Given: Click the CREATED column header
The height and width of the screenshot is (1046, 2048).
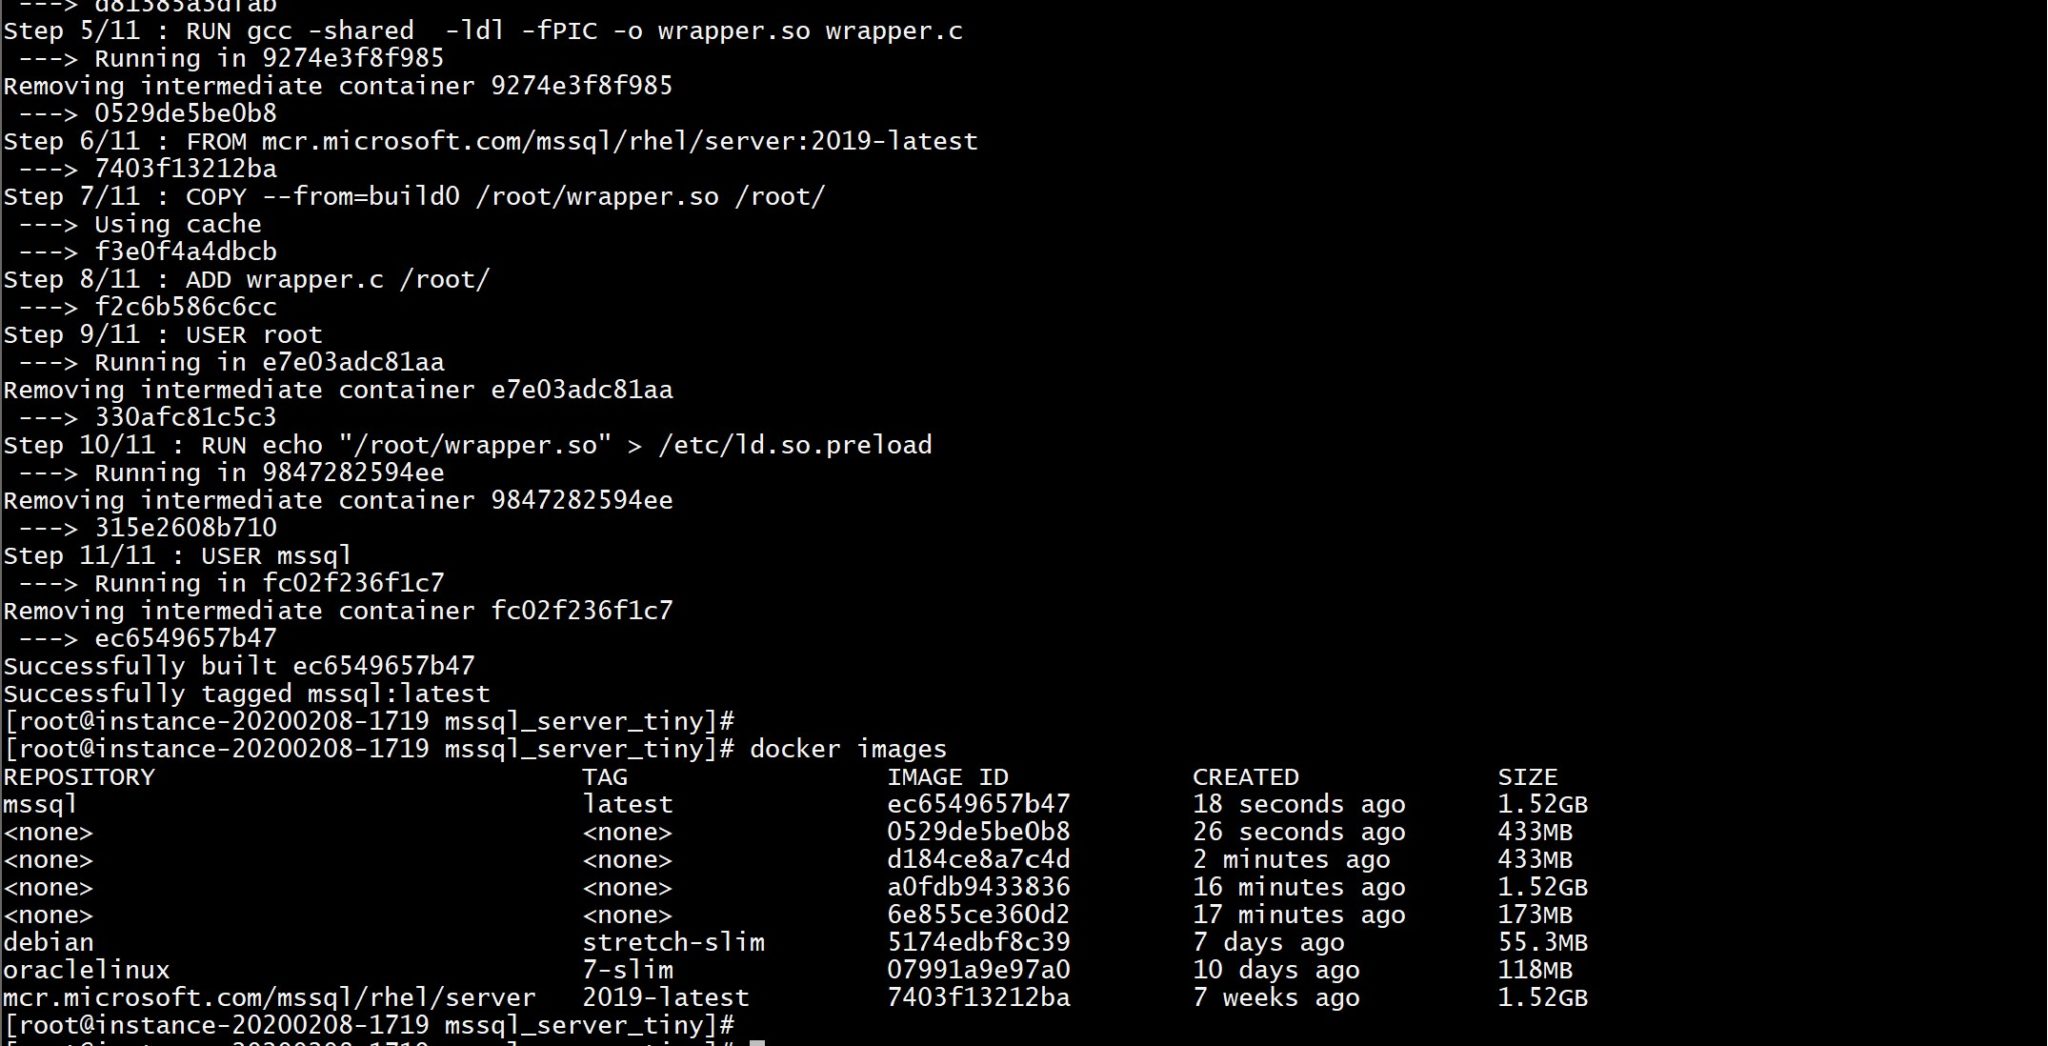Looking at the screenshot, I should click(1245, 777).
